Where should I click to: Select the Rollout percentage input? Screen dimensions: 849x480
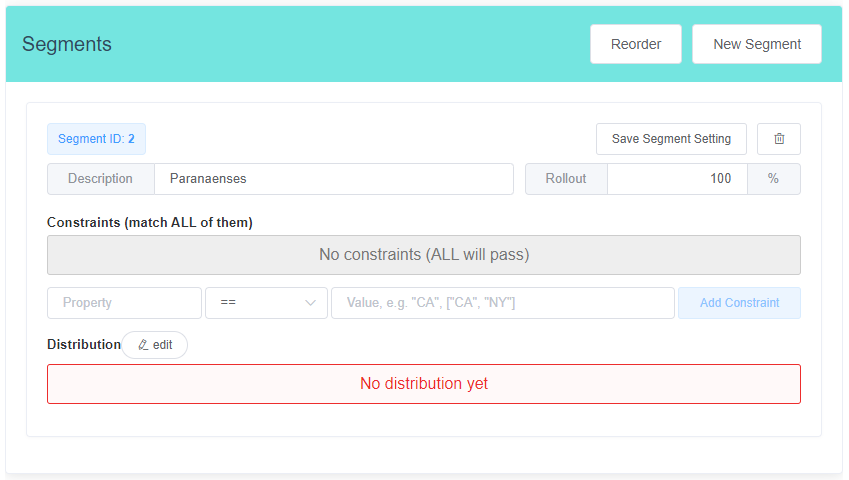(677, 179)
